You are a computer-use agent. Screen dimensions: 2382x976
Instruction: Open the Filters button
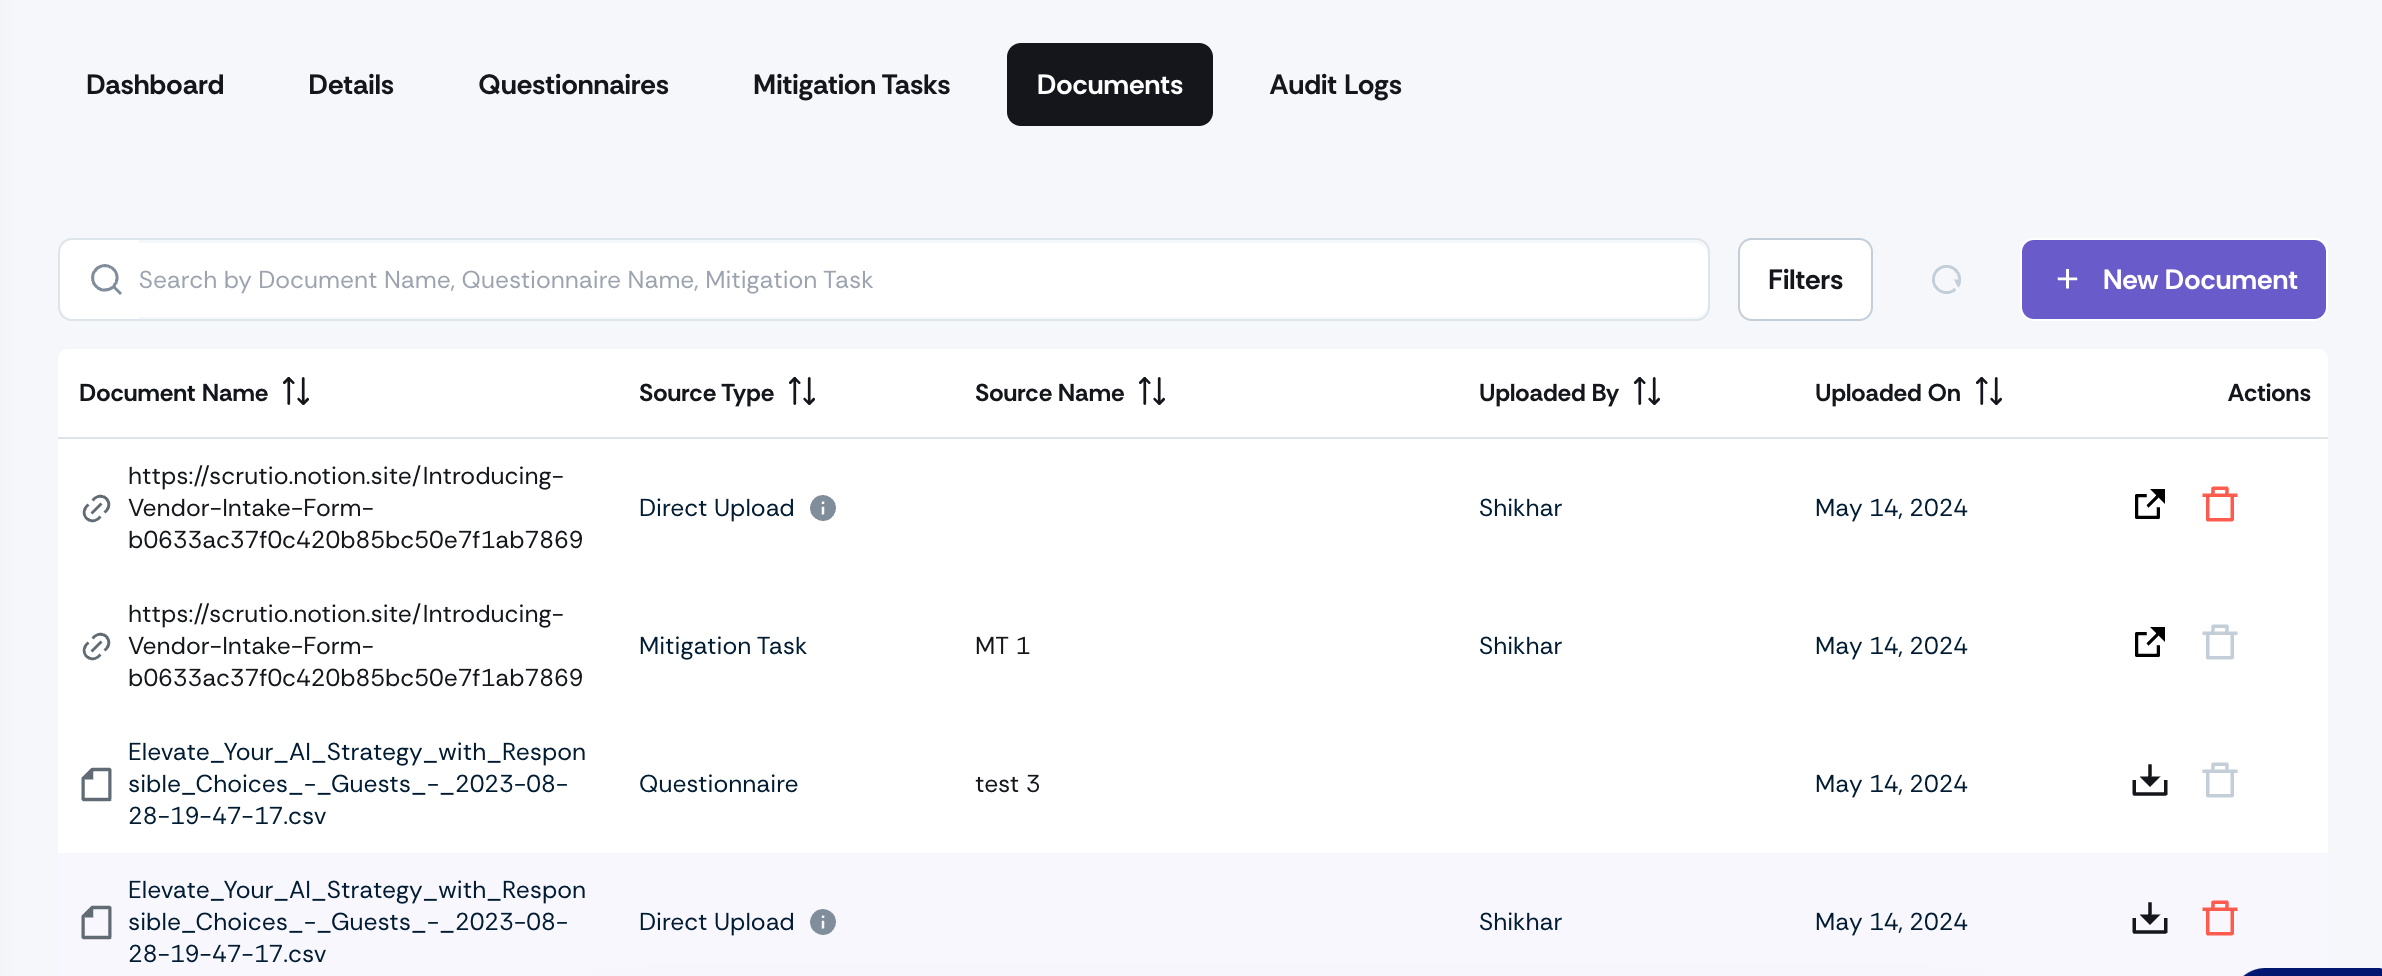1805,280
